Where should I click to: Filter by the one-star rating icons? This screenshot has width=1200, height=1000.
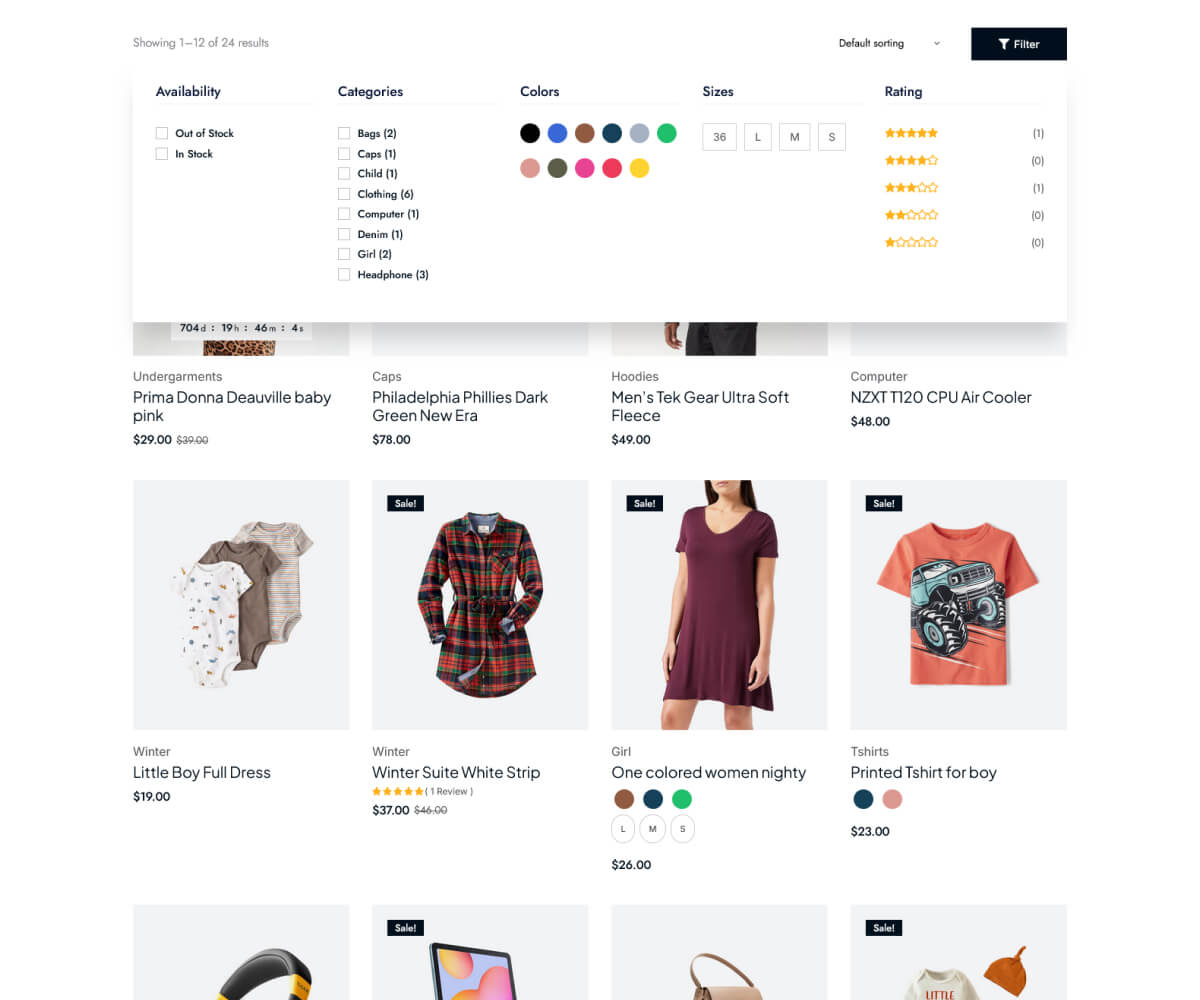(911, 242)
